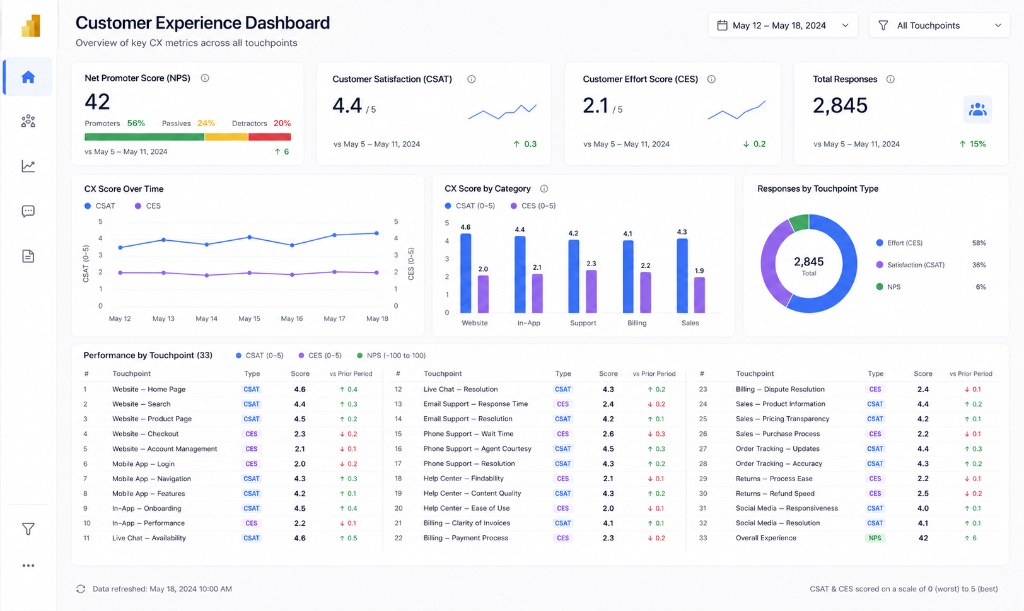Click the Sales CES bar labeled 1.9
Image resolution: width=1024 pixels, height=611 pixels.
click(699, 294)
